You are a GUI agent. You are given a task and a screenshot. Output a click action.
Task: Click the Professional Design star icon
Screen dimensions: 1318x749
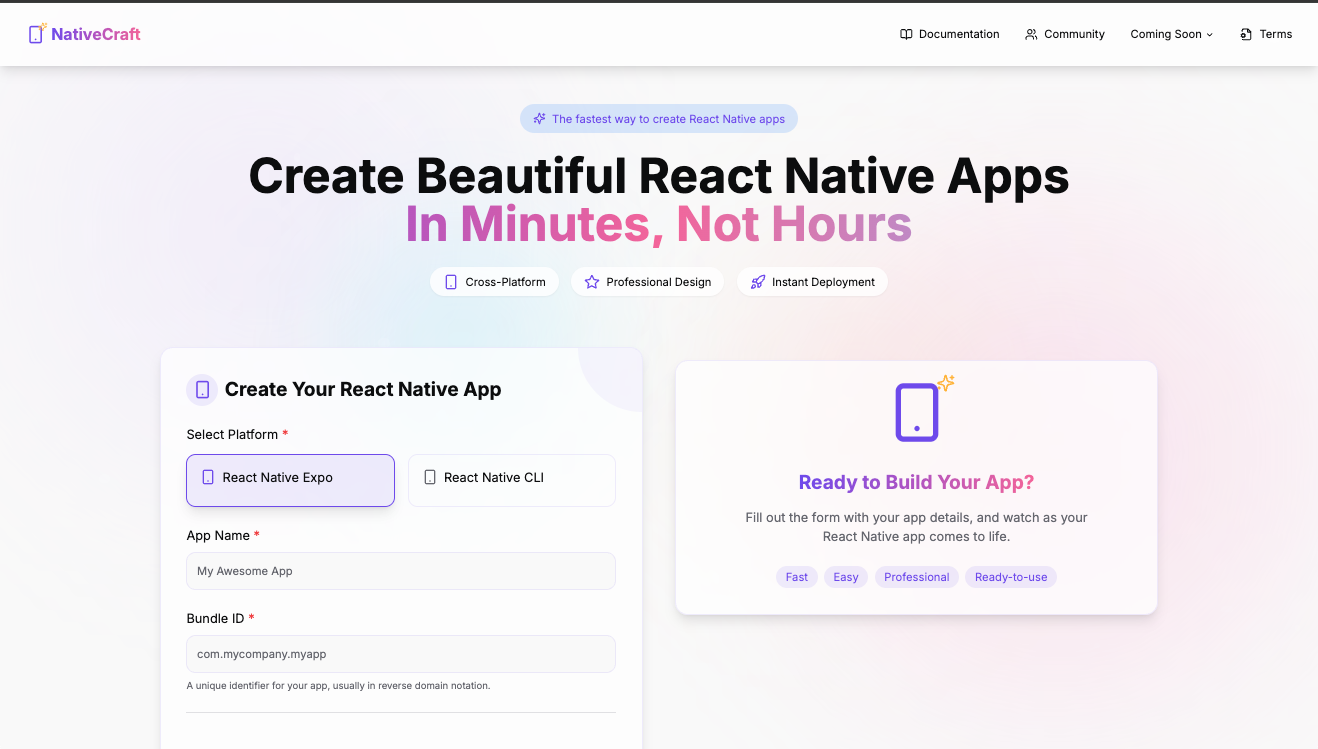coord(592,282)
